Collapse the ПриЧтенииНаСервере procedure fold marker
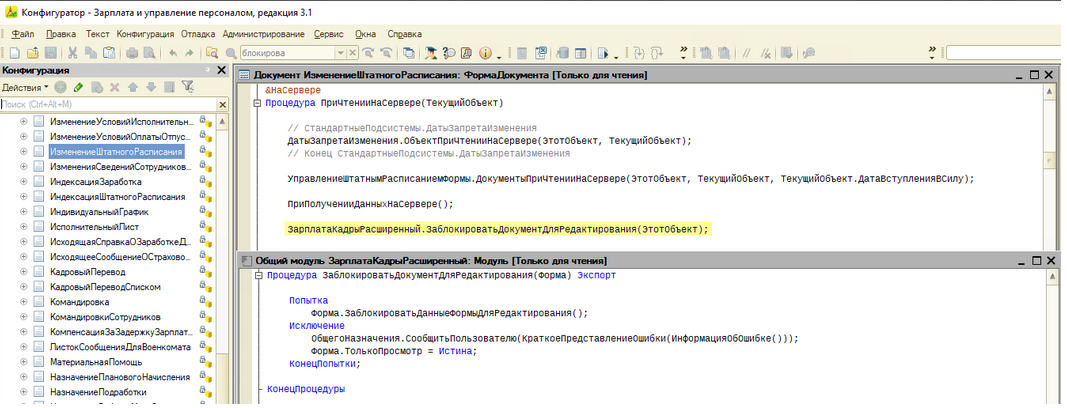This screenshot has height=408, width=1067. tap(257, 103)
